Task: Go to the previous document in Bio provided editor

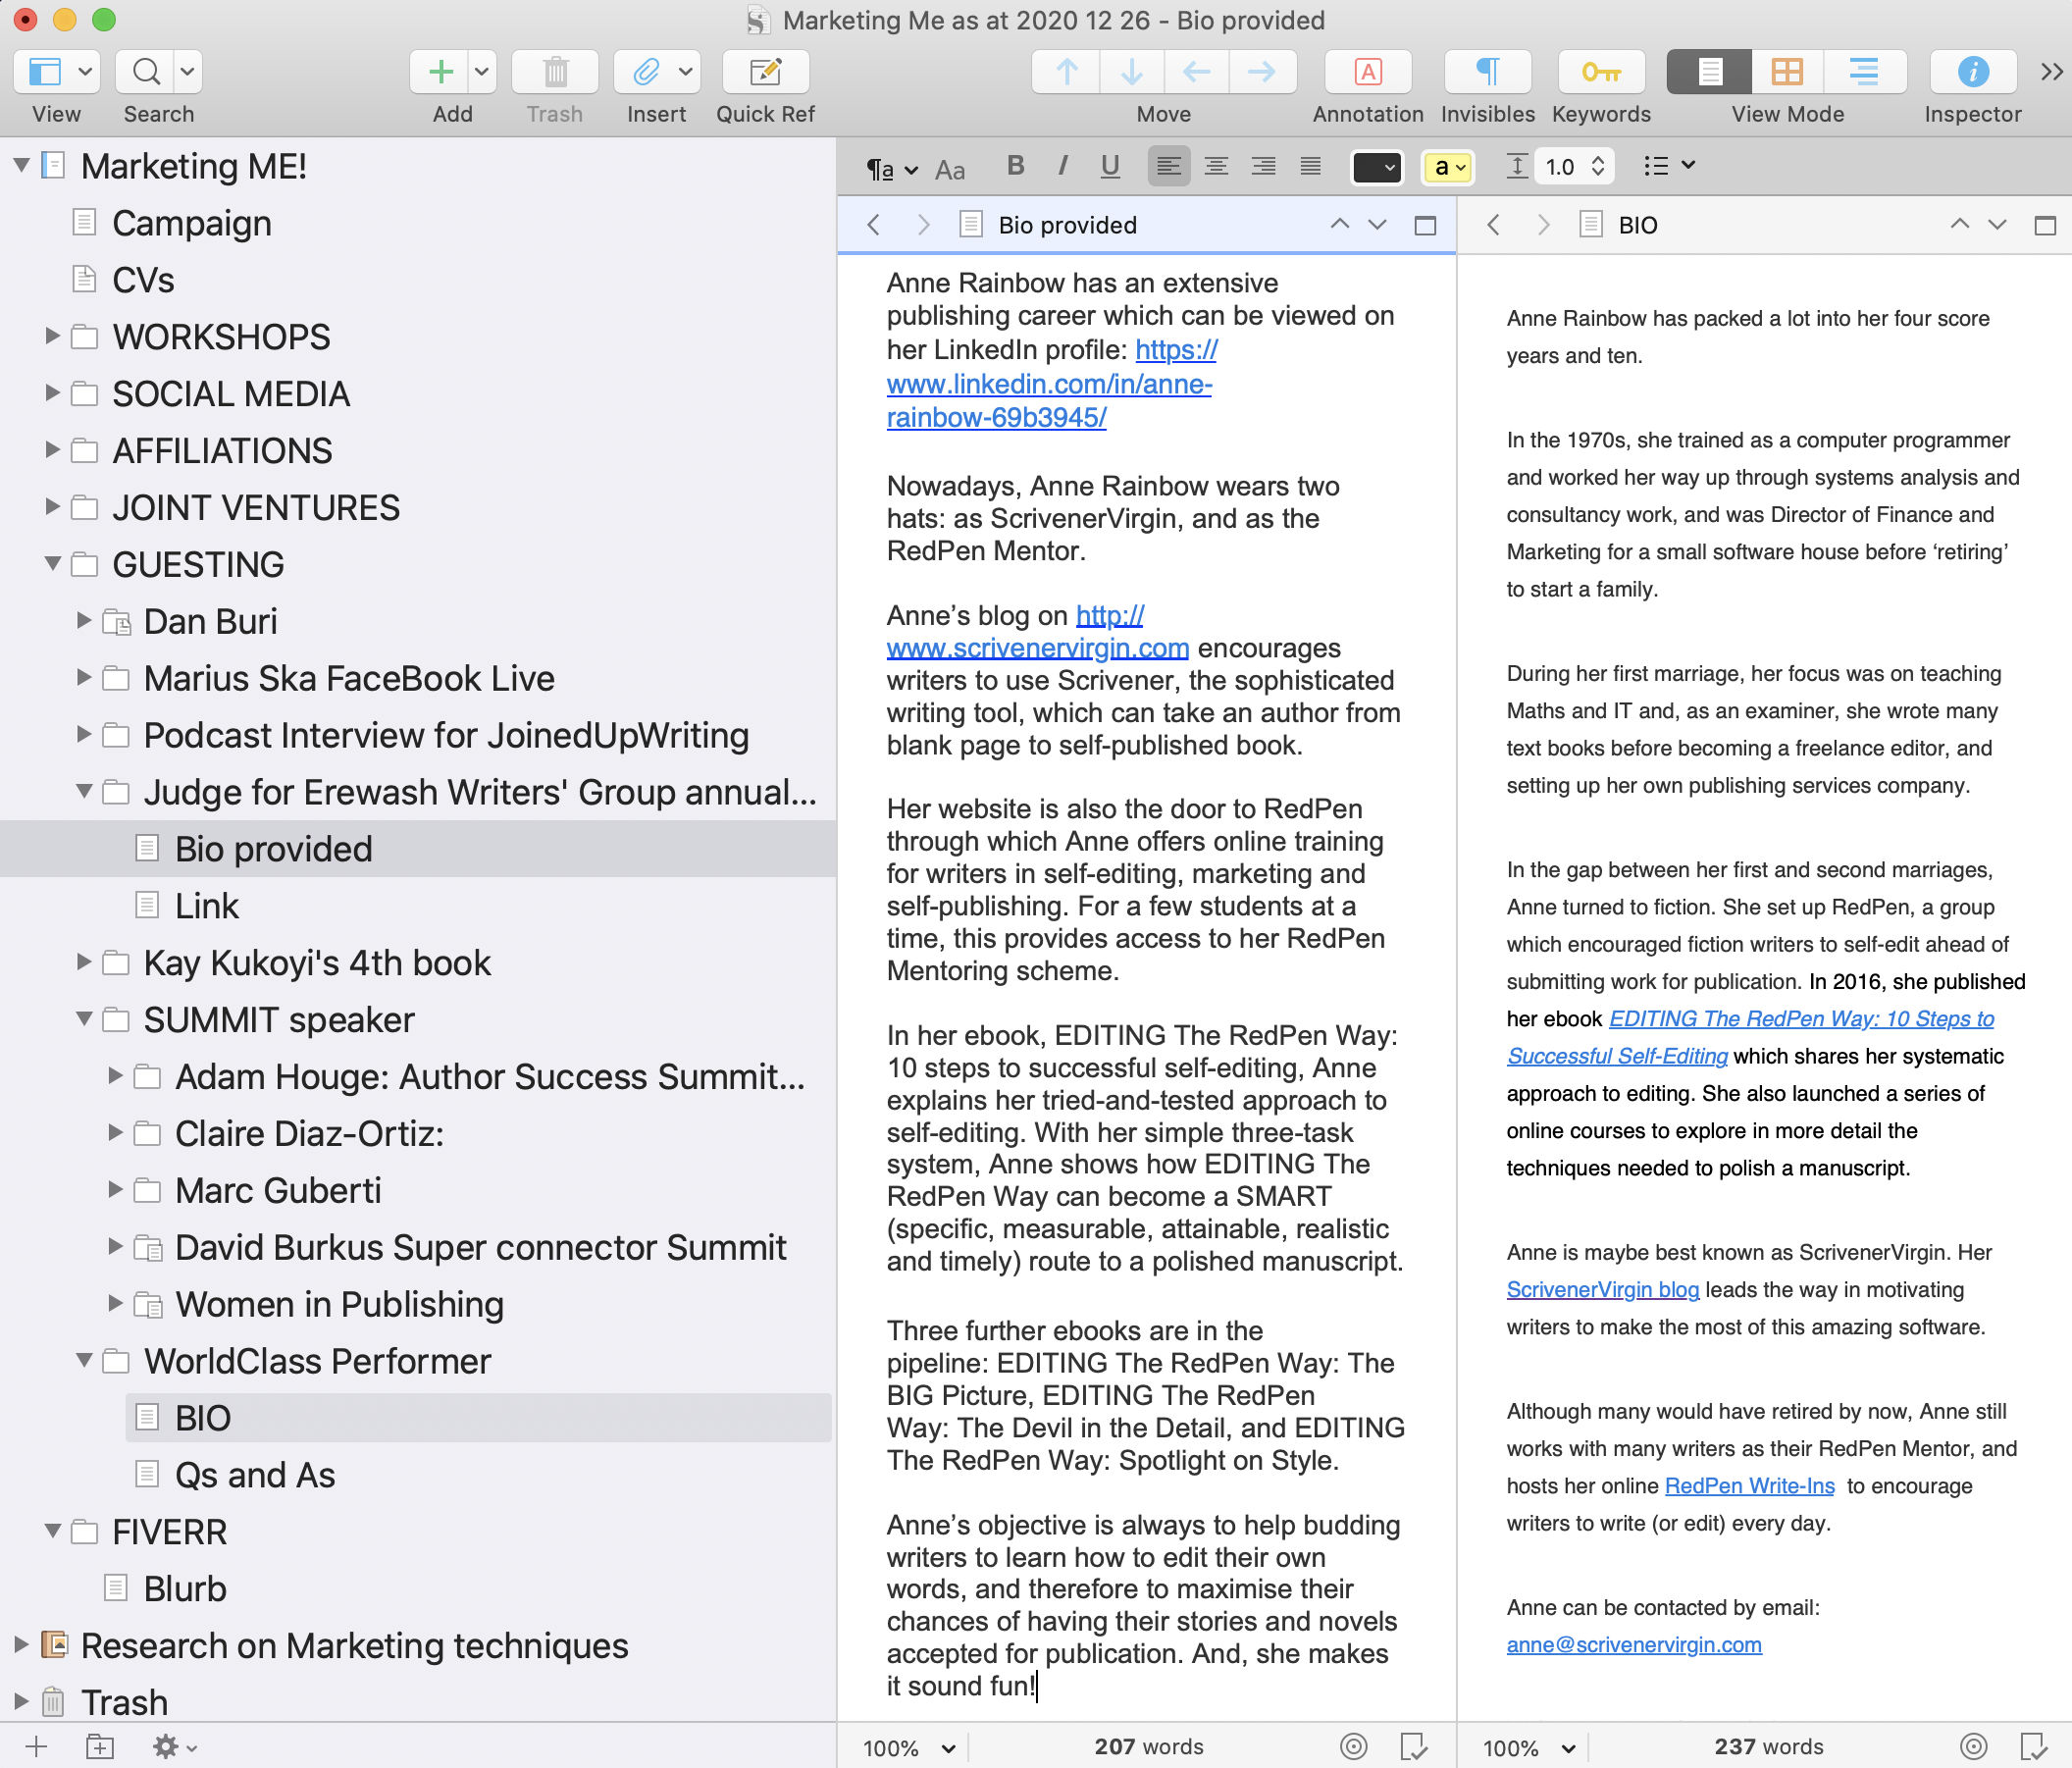Action: click(1339, 225)
